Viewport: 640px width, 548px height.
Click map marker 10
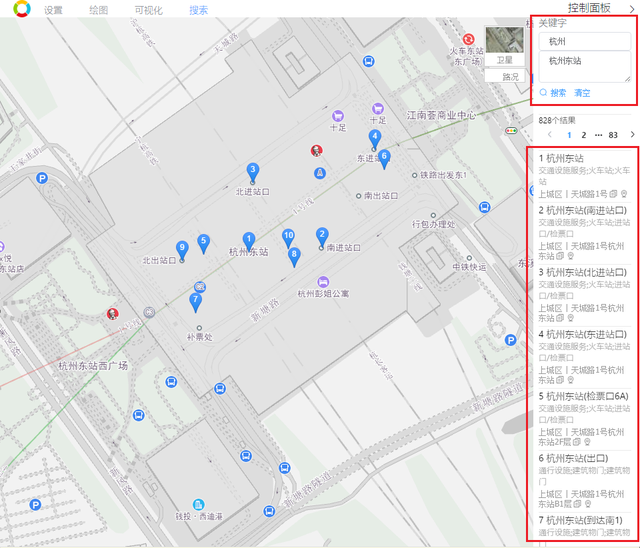pos(289,237)
